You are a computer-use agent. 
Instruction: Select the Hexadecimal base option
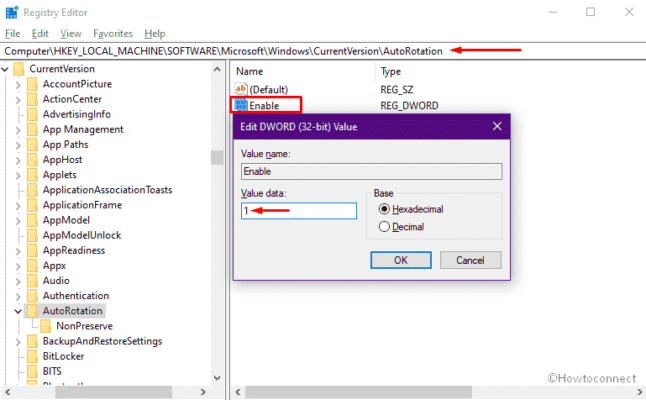click(x=411, y=209)
